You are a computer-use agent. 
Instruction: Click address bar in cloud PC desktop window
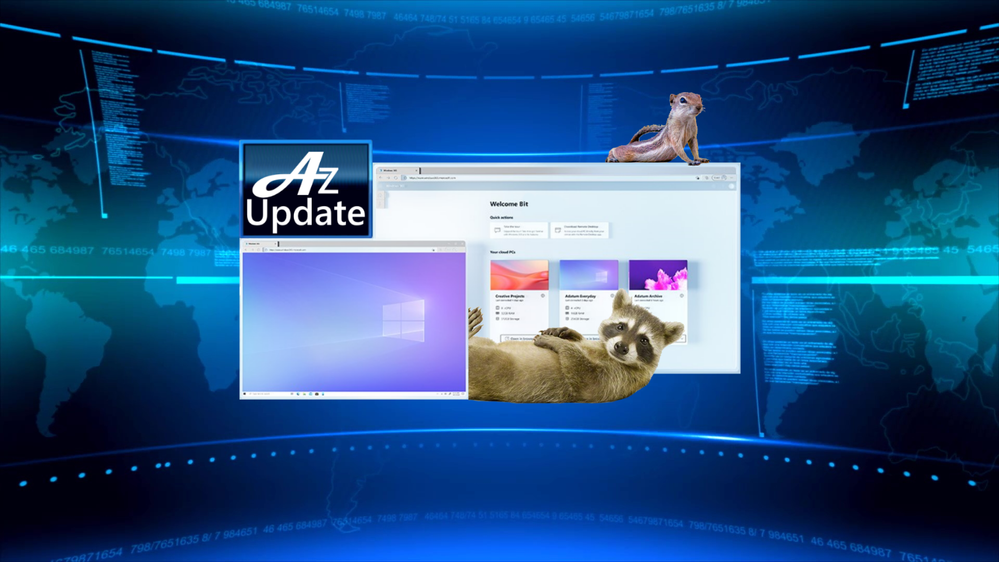[349, 250]
